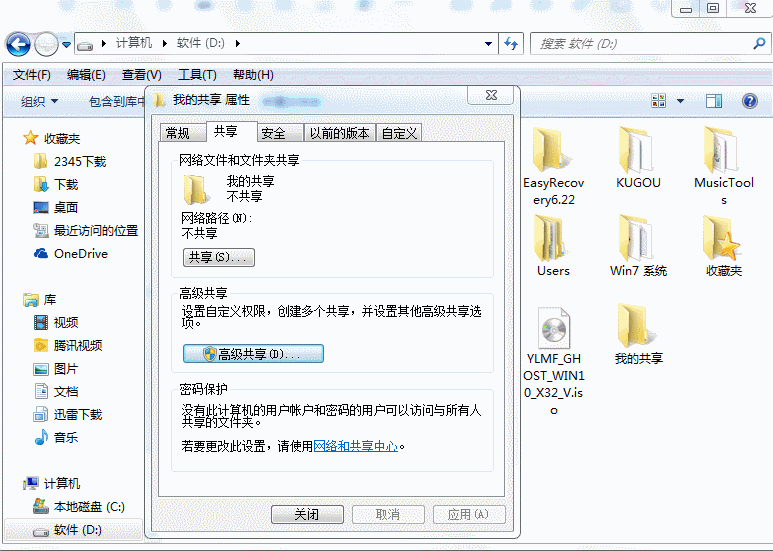Select the EasyRecovery6.22 folder
Viewport: 773px width, 551px height.
553,167
